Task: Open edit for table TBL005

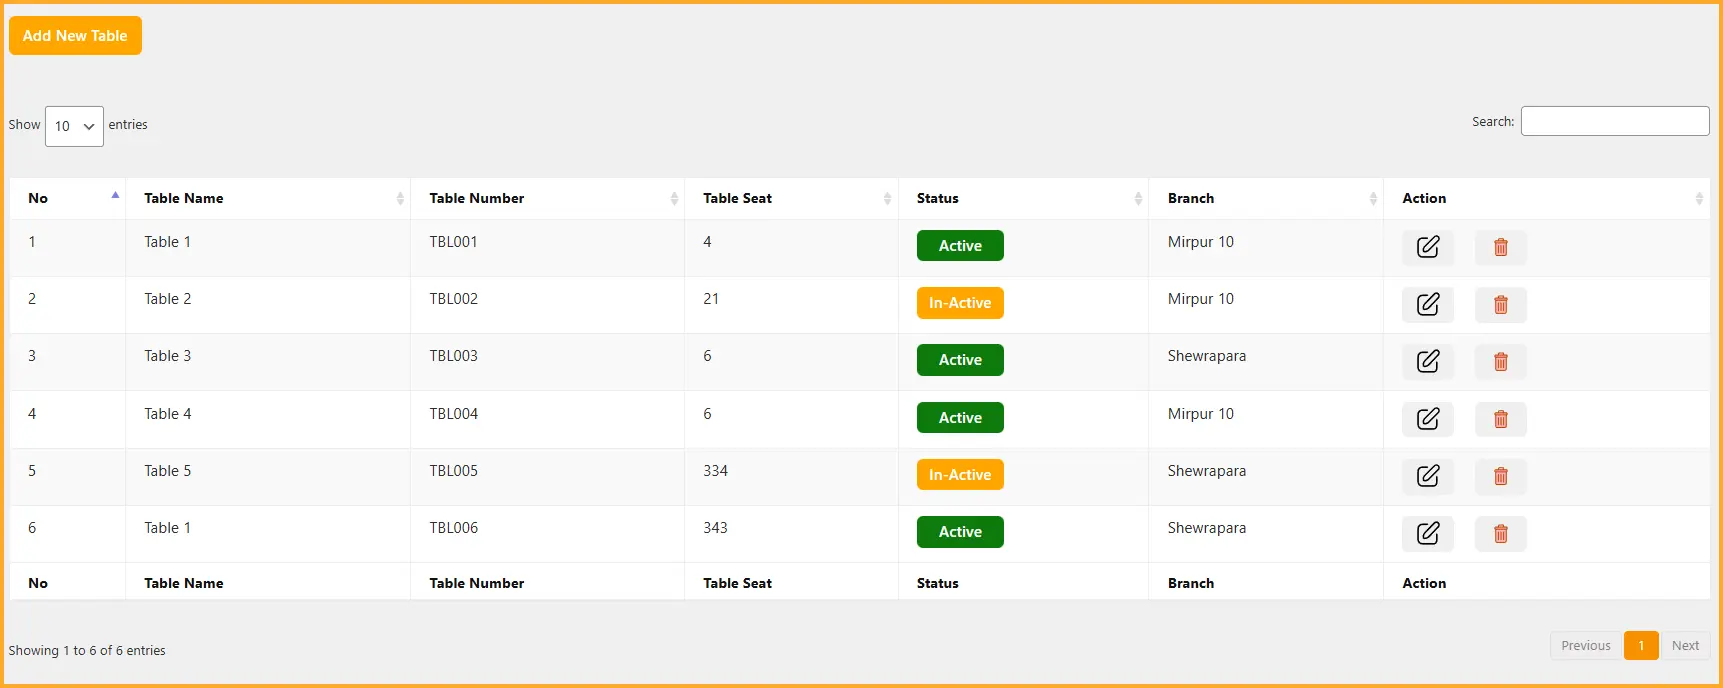Action: click(1427, 476)
